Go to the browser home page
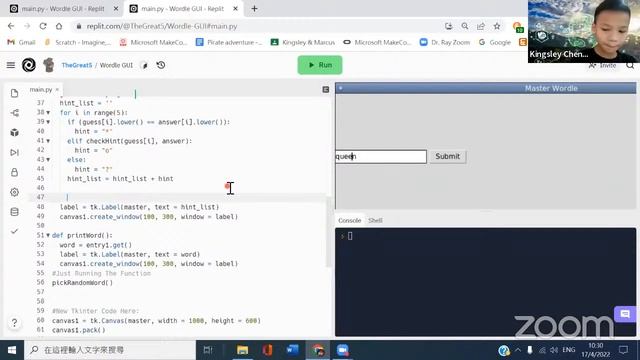 click(x=59, y=26)
